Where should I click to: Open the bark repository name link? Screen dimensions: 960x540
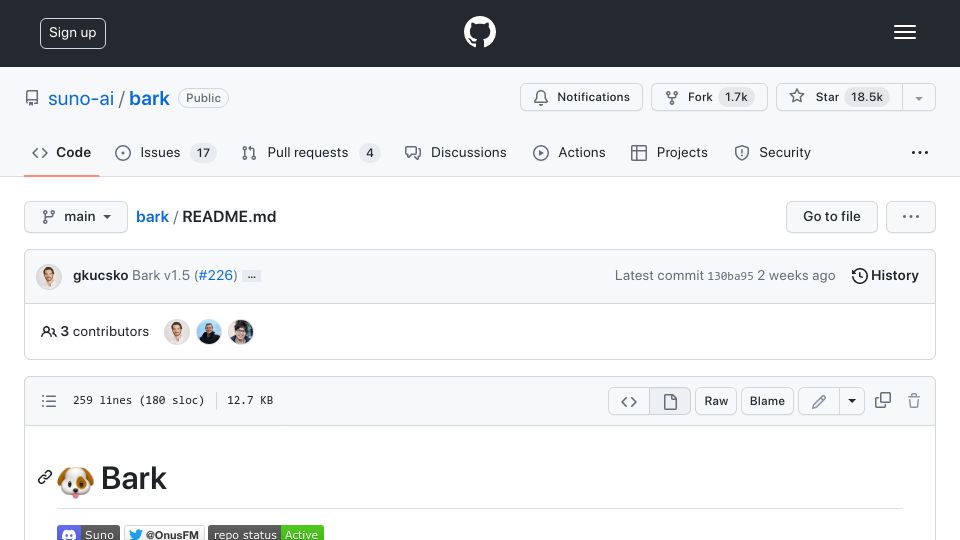(x=149, y=98)
